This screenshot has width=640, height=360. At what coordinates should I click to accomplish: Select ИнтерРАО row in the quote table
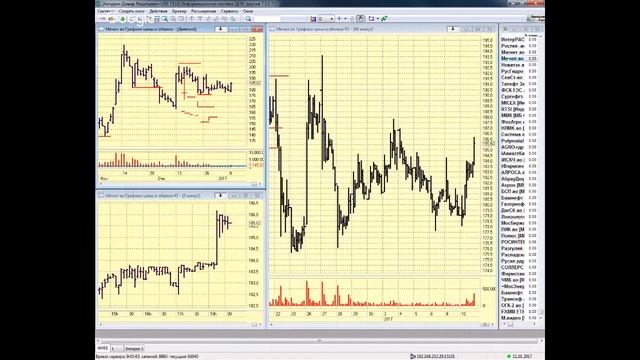point(519,40)
